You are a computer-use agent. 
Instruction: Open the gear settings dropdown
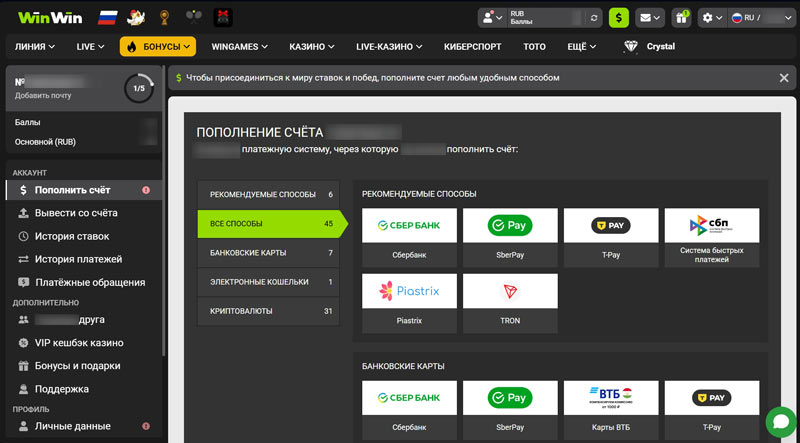(712, 18)
